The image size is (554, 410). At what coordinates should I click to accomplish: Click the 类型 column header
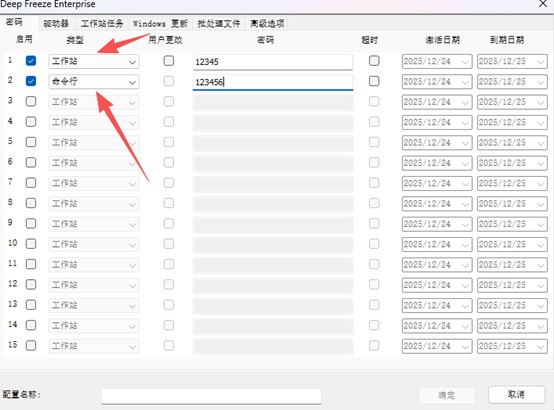click(75, 40)
